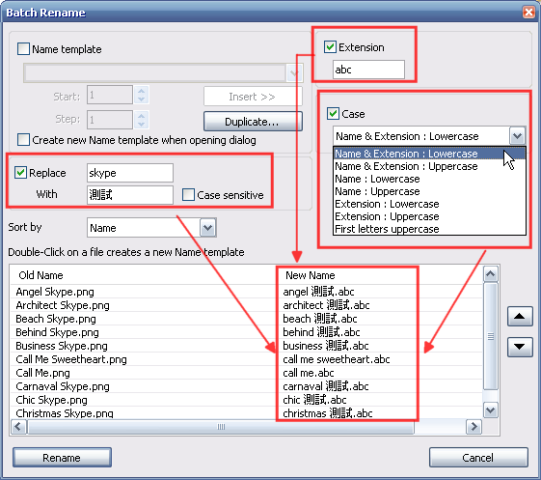Select First letters uppercase option
The height and width of the screenshot is (480, 541).
click(x=429, y=229)
